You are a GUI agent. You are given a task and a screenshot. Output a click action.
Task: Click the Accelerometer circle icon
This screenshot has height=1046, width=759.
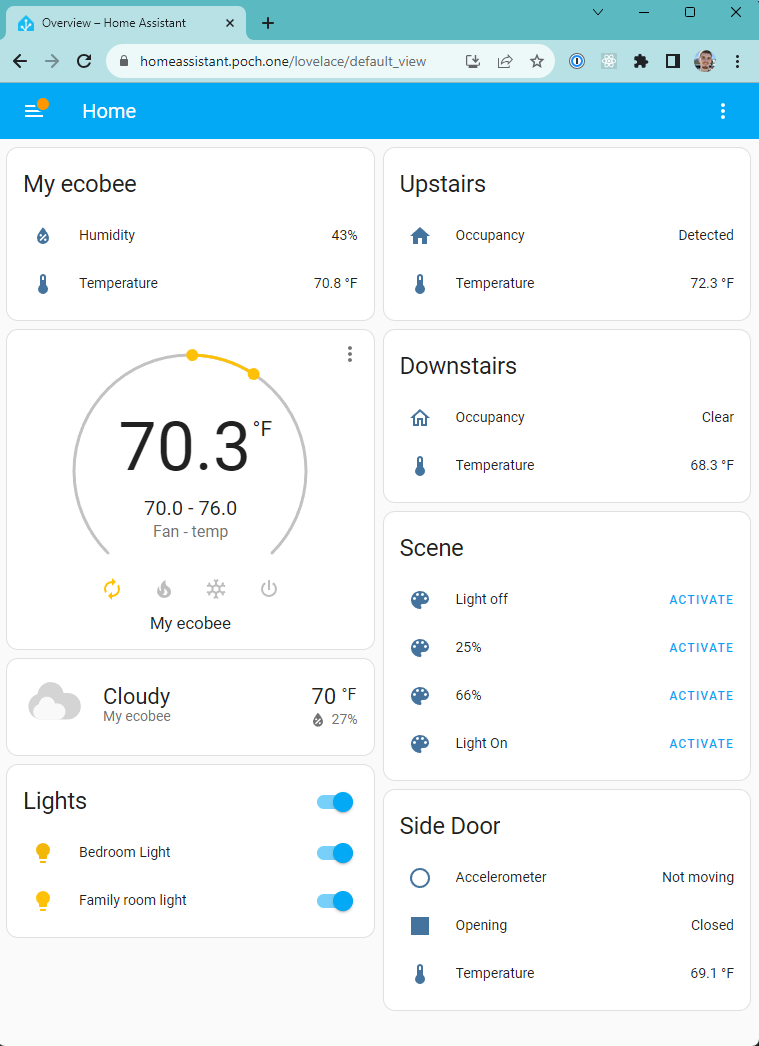[420, 878]
